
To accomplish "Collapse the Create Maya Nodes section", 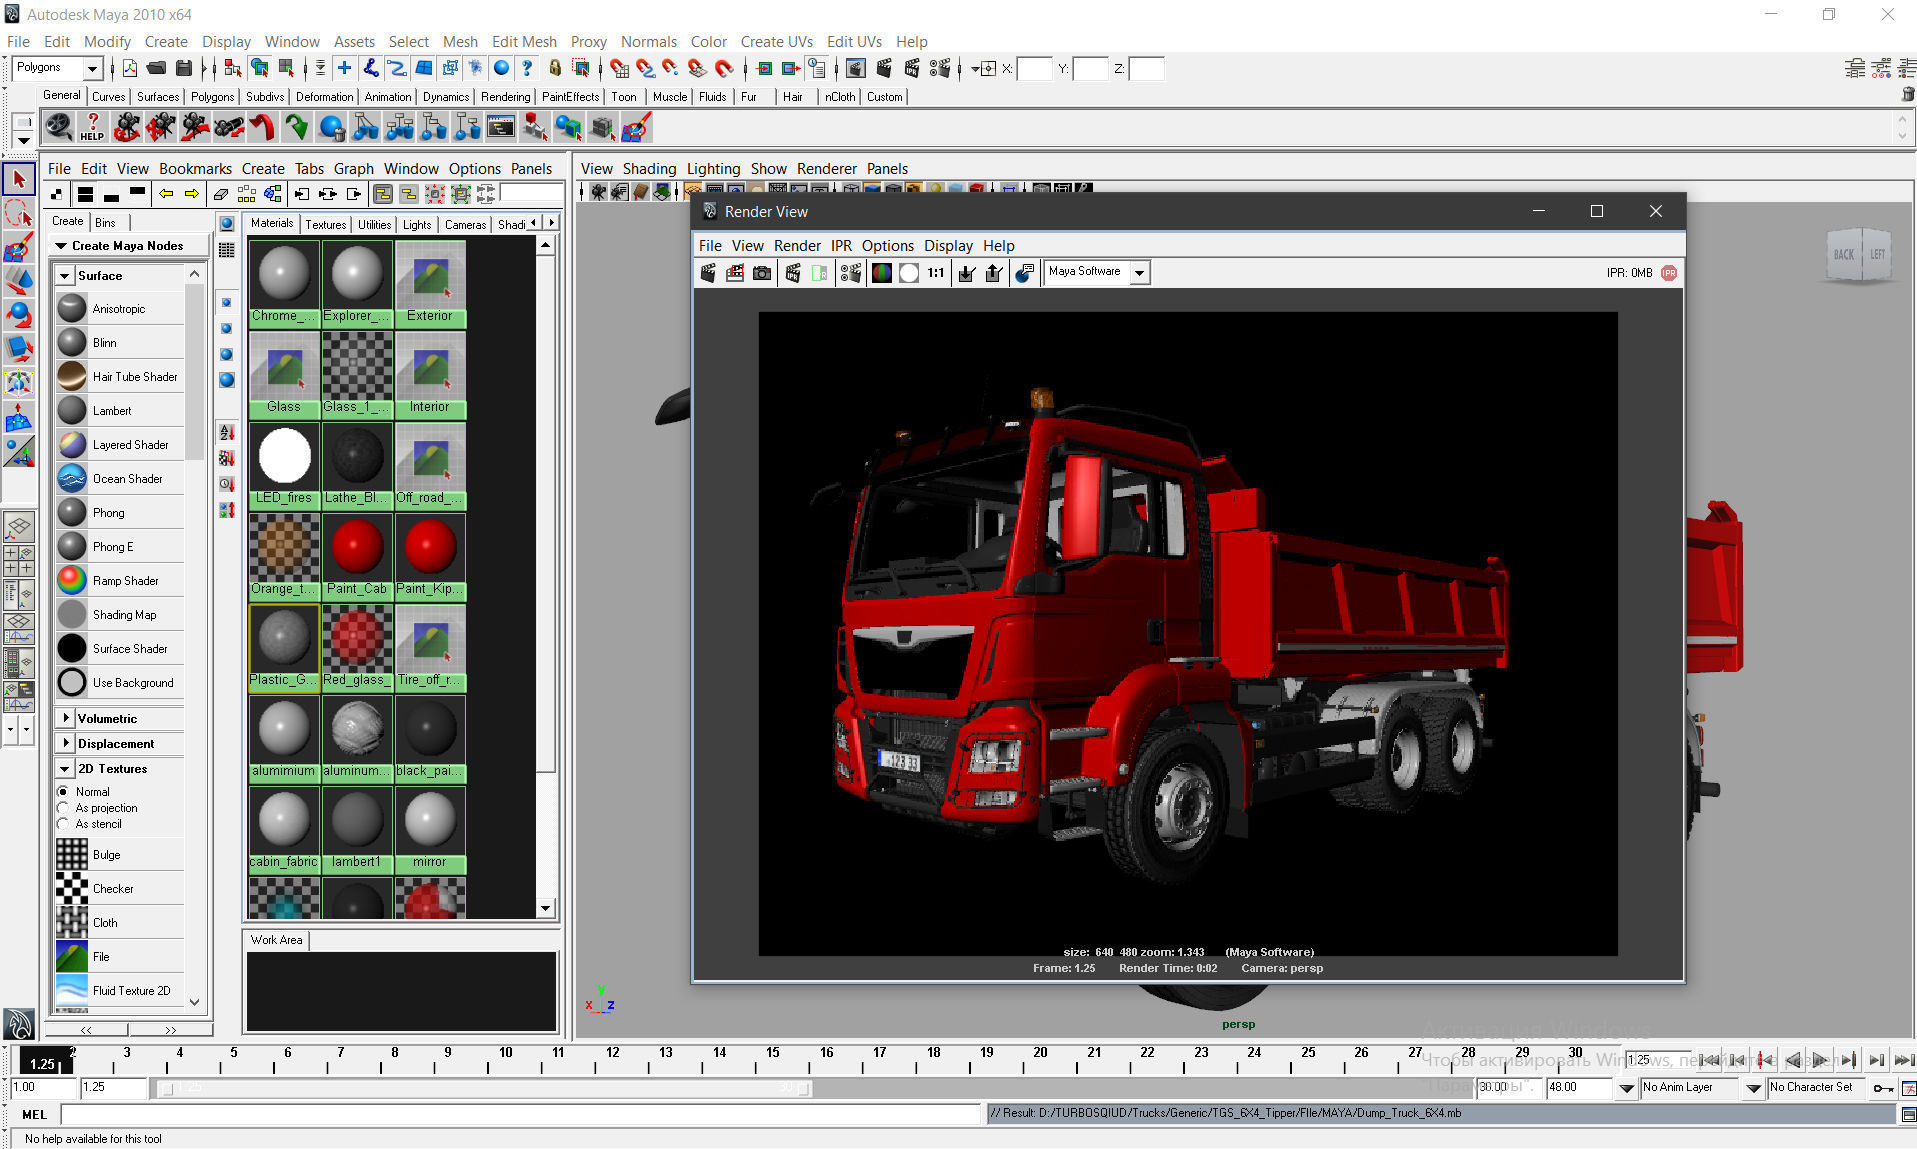I will pos(61,245).
